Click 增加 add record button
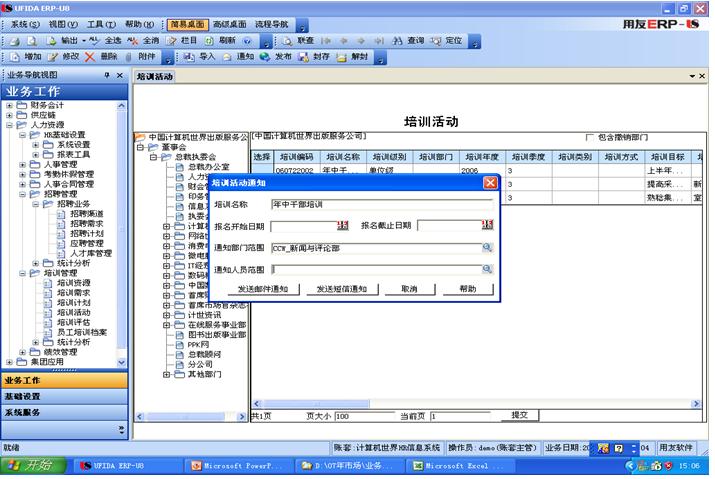Image resolution: width=715 pixels, height=479 pixels. click(26, 57)
